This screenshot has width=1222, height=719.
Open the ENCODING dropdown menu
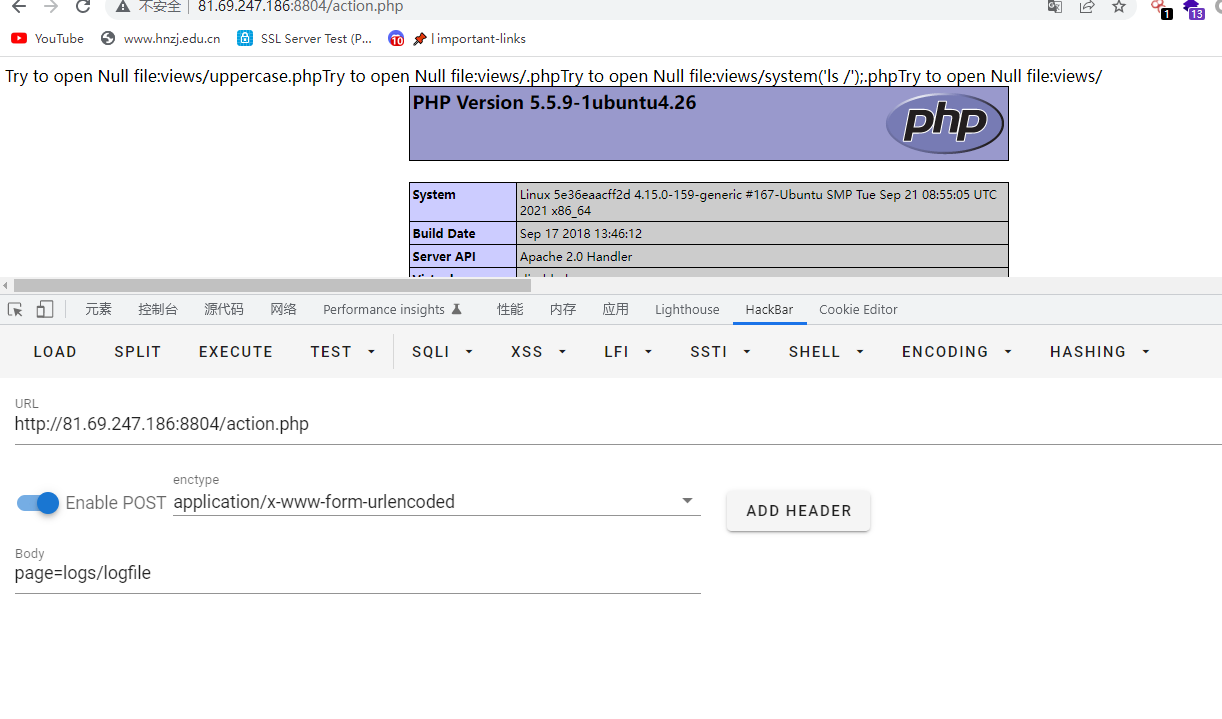pos(956,352)
